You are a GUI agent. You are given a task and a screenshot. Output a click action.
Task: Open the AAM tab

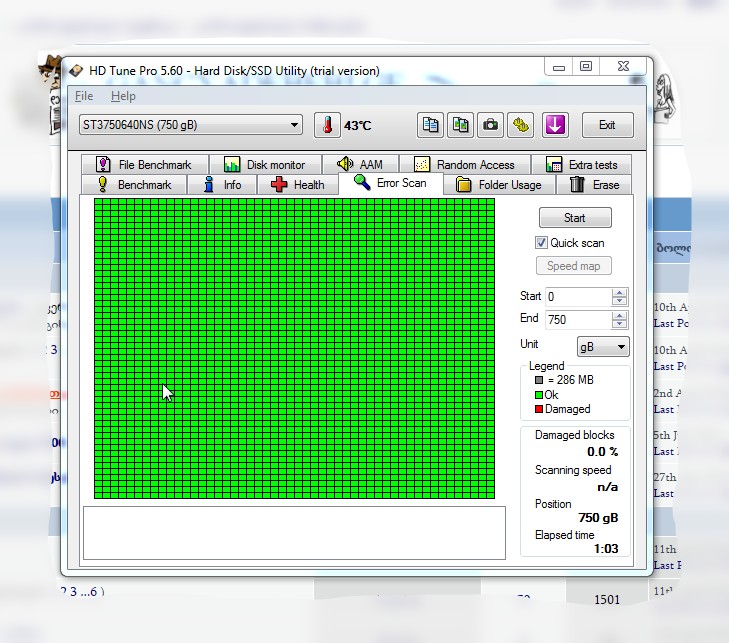(x=360, y=165)
